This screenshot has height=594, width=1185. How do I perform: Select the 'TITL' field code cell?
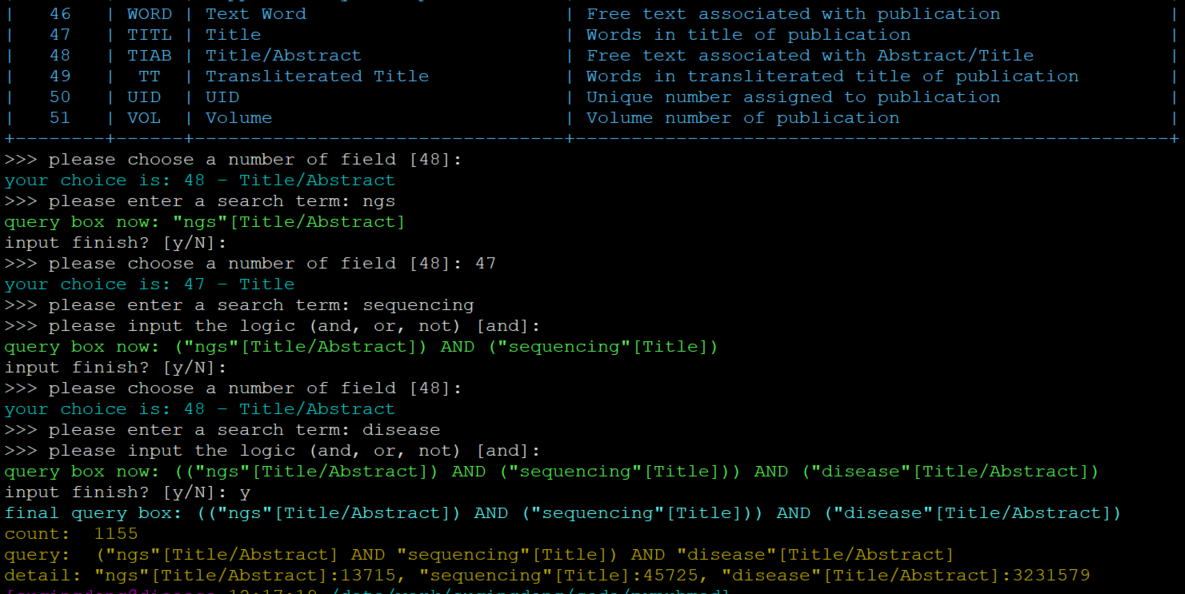149,35
